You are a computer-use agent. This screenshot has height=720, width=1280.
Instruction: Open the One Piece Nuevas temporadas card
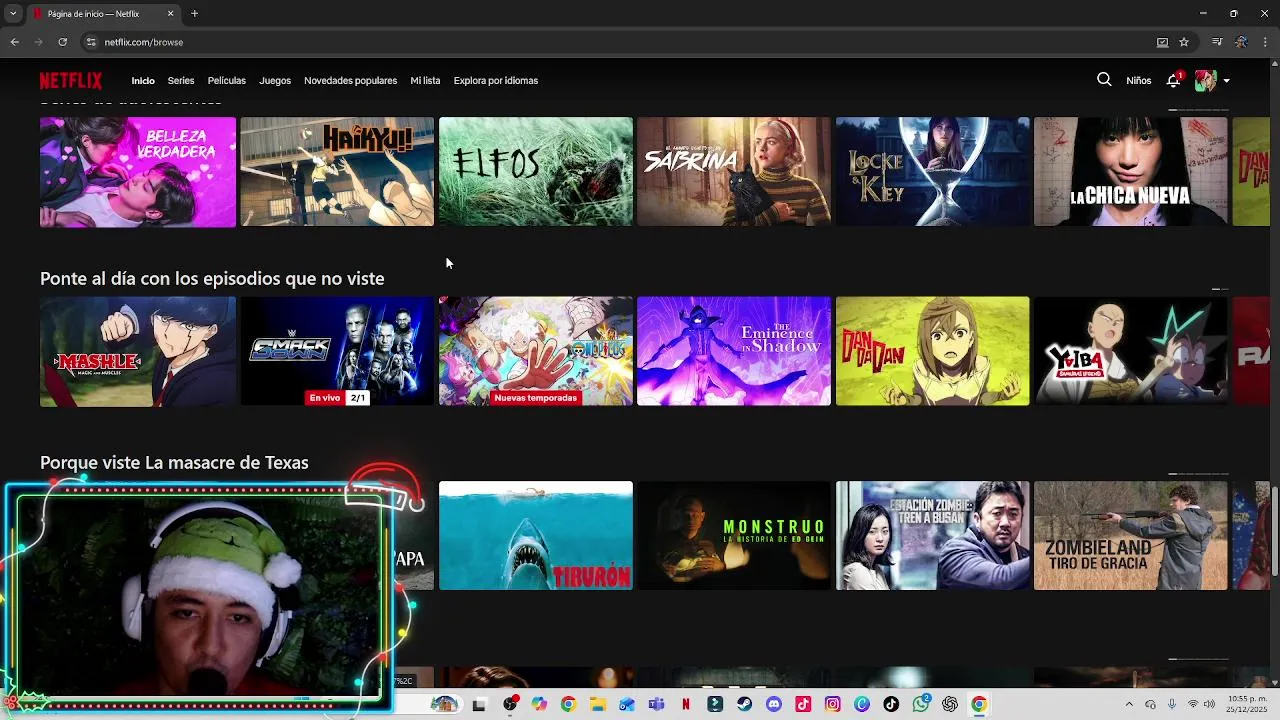tap(536, 351)
